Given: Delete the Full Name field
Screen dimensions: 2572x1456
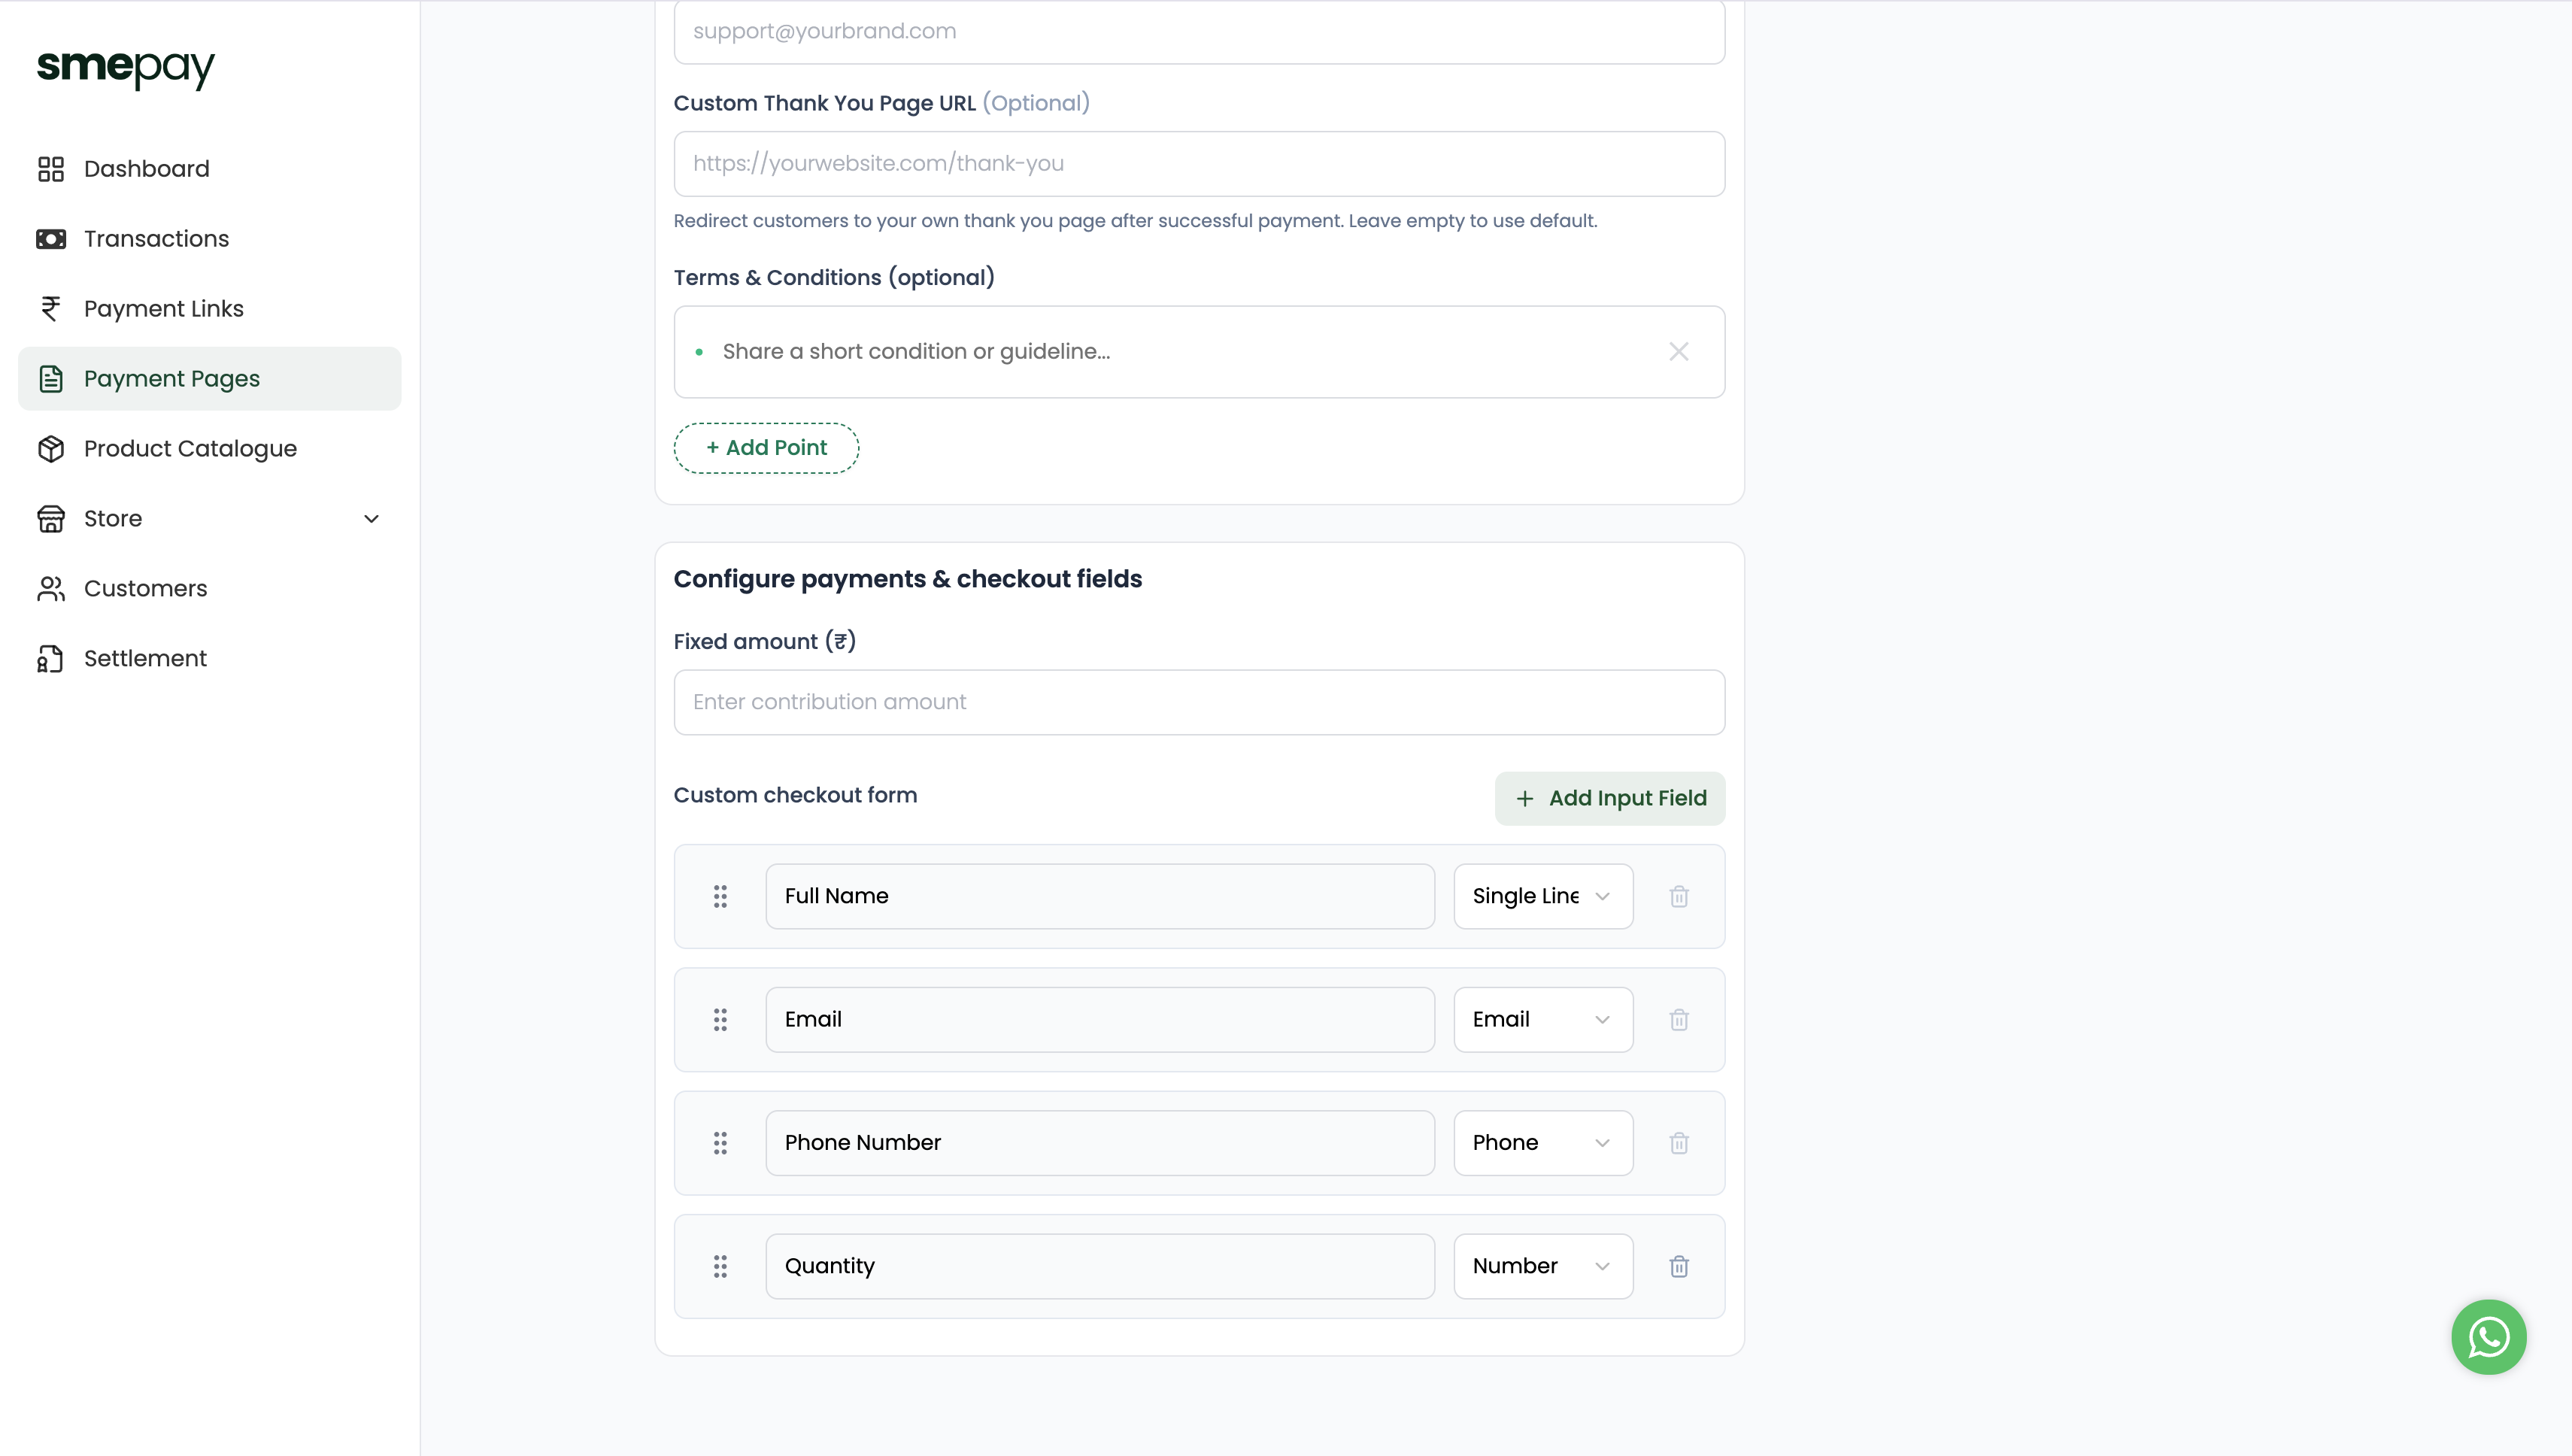Looking at the screenshot, I should pyautogui.click(x=1679, y=896).
